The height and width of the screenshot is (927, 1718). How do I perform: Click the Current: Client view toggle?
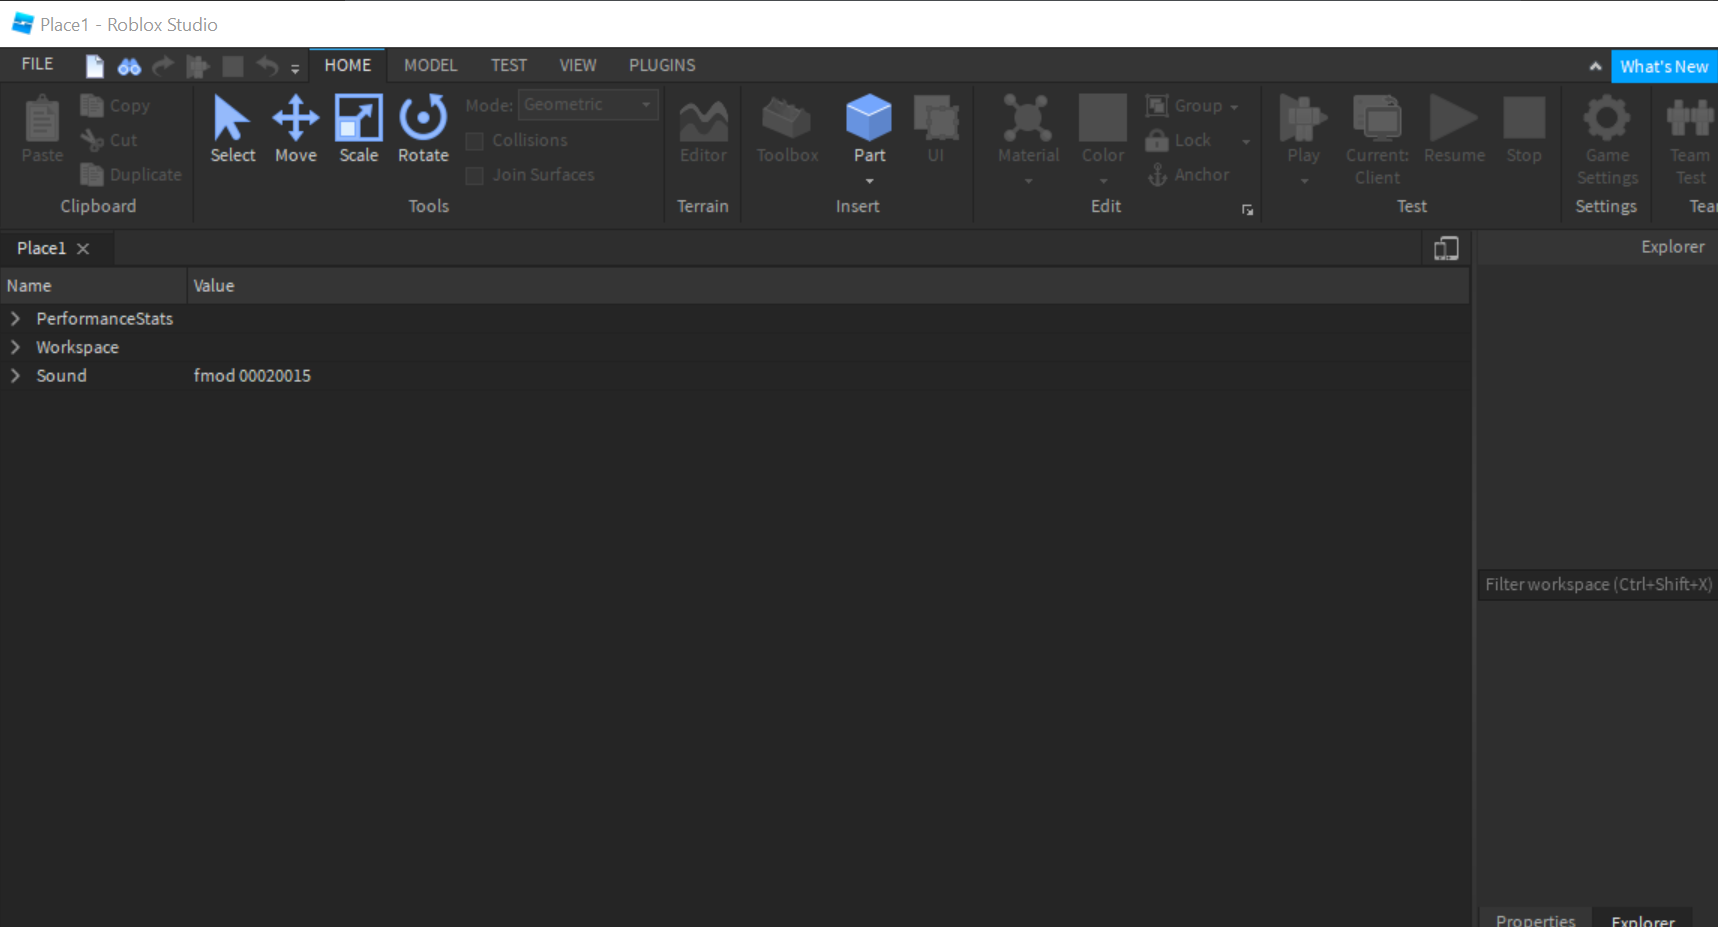[1377, 140]
